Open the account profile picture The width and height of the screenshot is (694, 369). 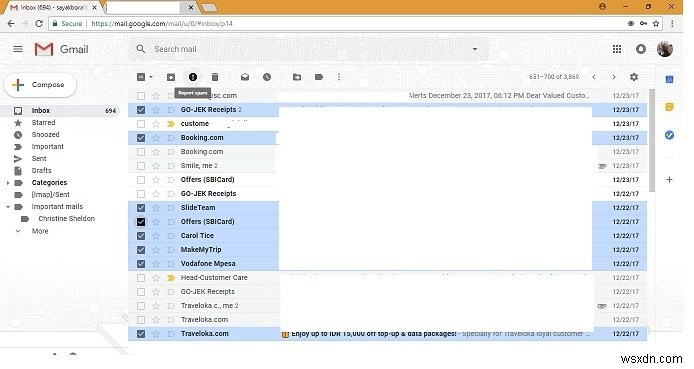coord(665,49)
